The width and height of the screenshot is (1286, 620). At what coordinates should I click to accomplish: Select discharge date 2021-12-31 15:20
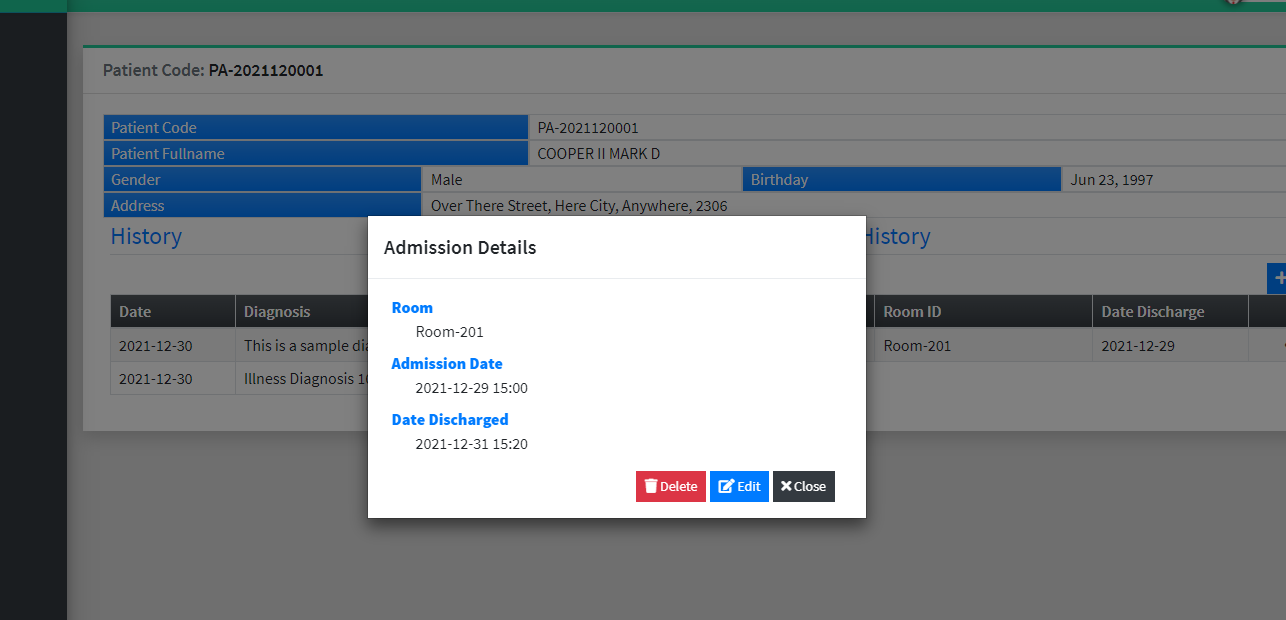coord(472,444)
